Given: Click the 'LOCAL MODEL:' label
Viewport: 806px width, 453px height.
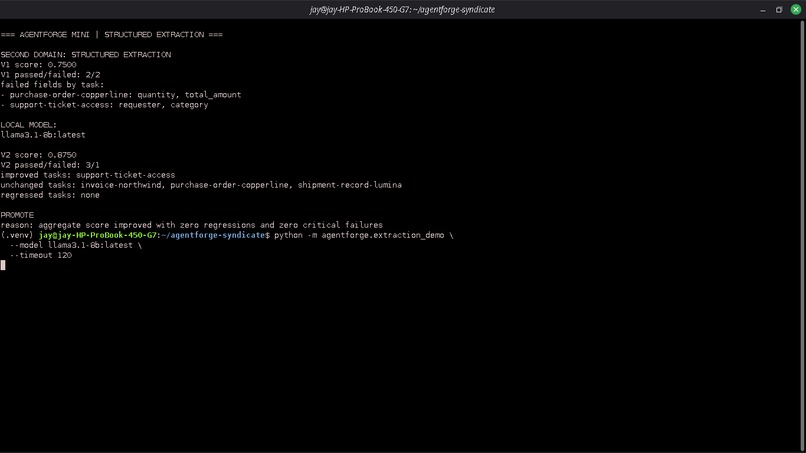Looking at the screenshot, I should (29, 125).
